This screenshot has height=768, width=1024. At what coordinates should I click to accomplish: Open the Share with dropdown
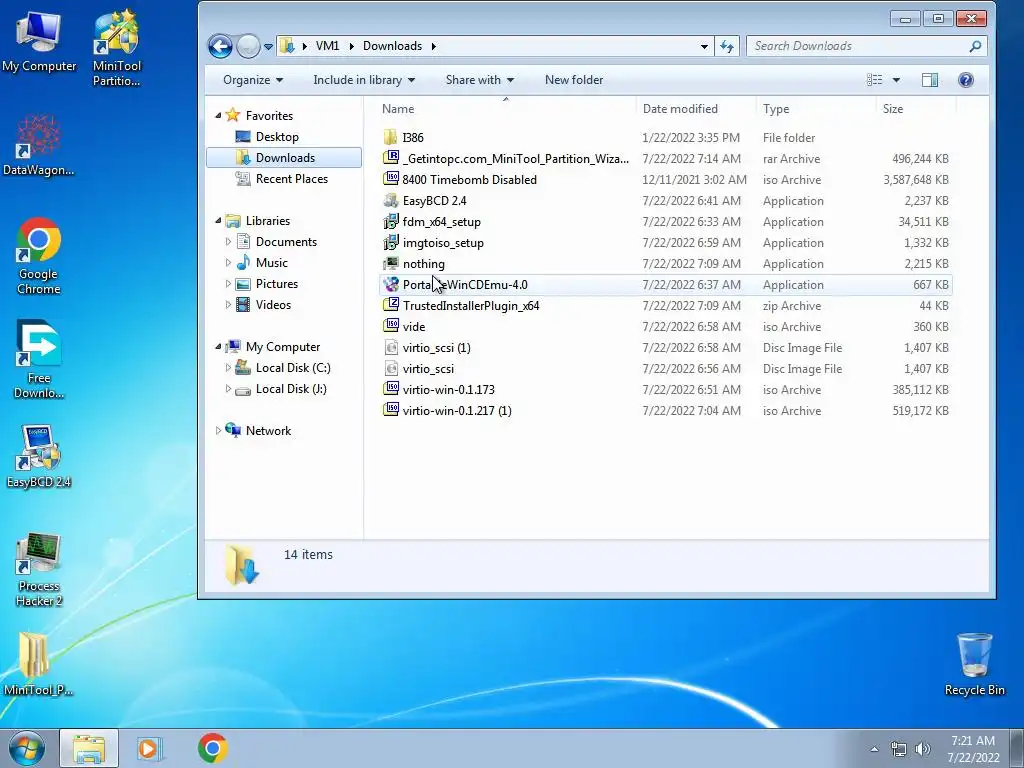[479, 80]
